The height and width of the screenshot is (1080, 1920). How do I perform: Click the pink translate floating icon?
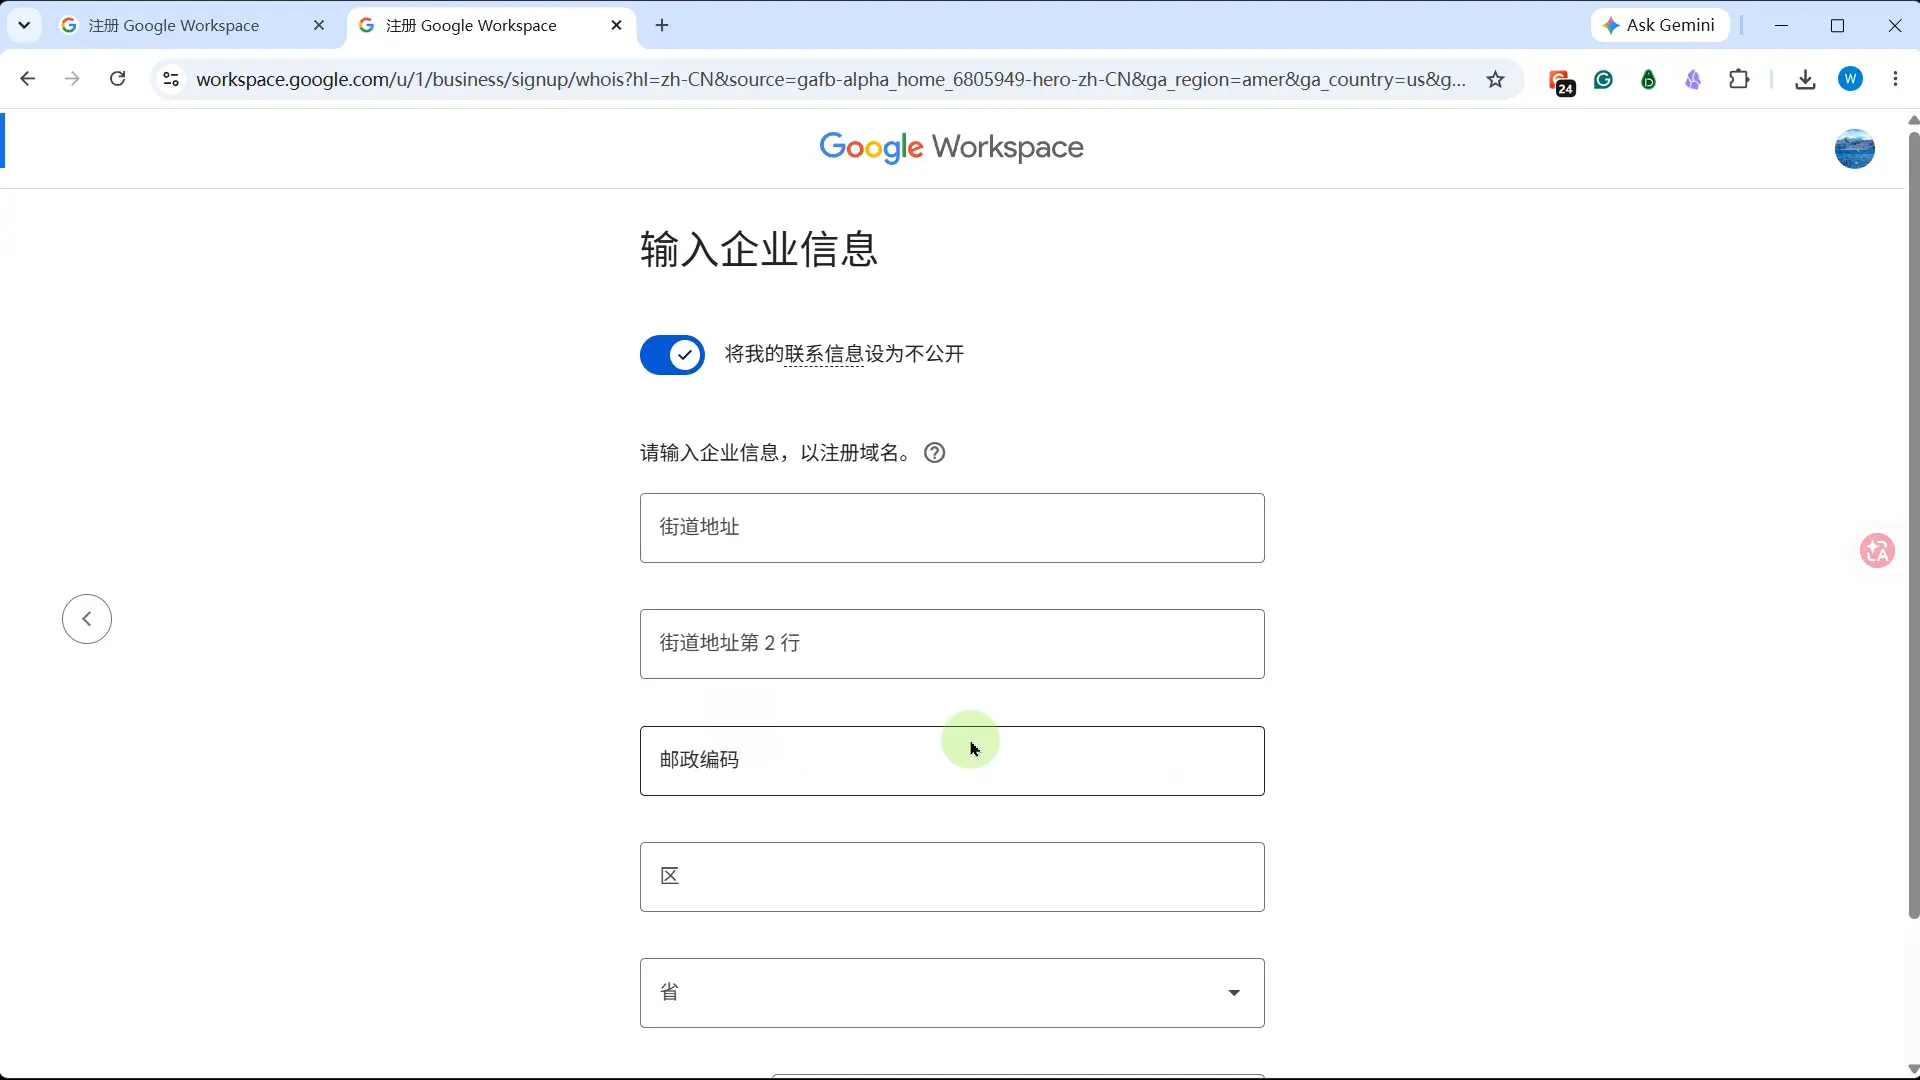(x=1877, y=551)
